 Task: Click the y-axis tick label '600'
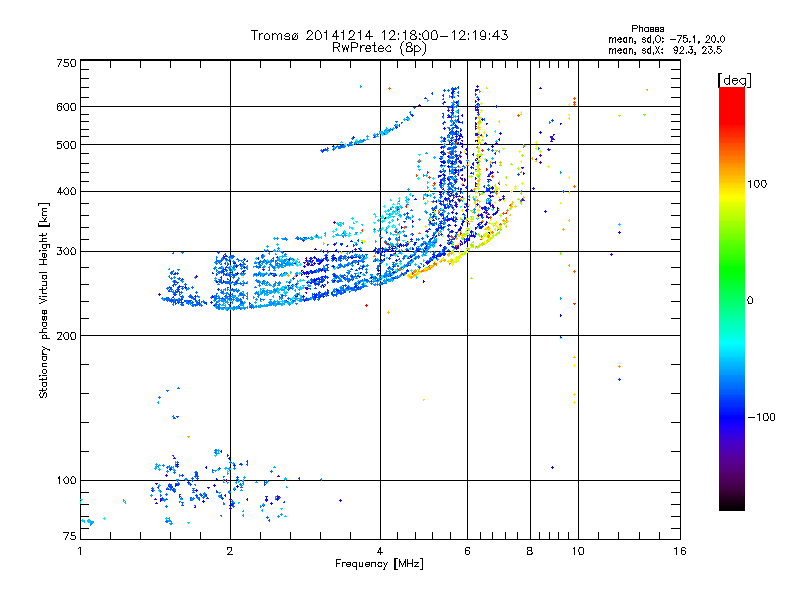click(67, 107)
